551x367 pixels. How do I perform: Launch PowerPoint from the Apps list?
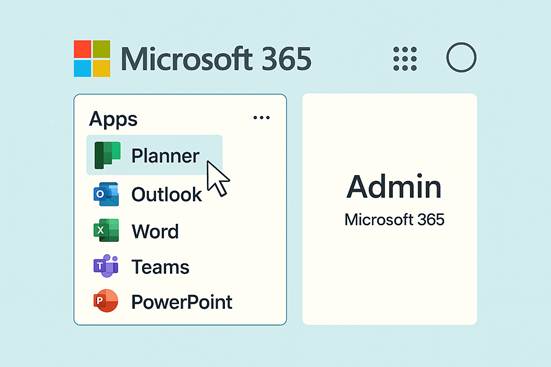(182, 302)
